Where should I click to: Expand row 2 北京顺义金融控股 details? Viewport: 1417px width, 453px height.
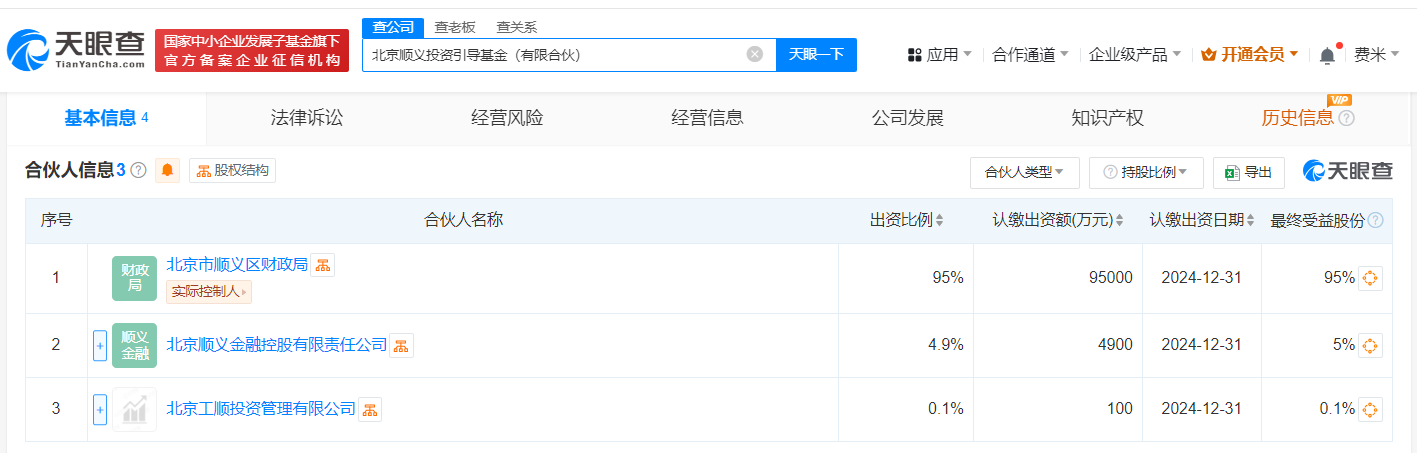click(100, 346)
